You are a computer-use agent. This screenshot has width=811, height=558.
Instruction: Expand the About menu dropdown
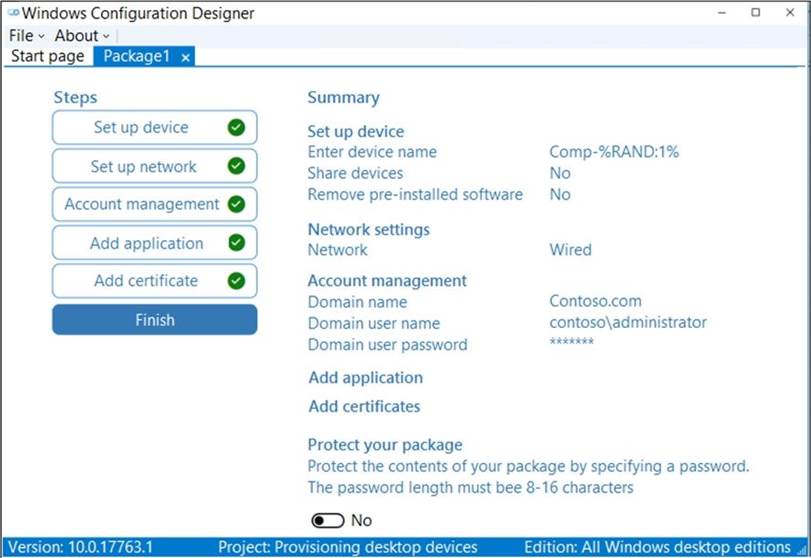coord(82,36)
